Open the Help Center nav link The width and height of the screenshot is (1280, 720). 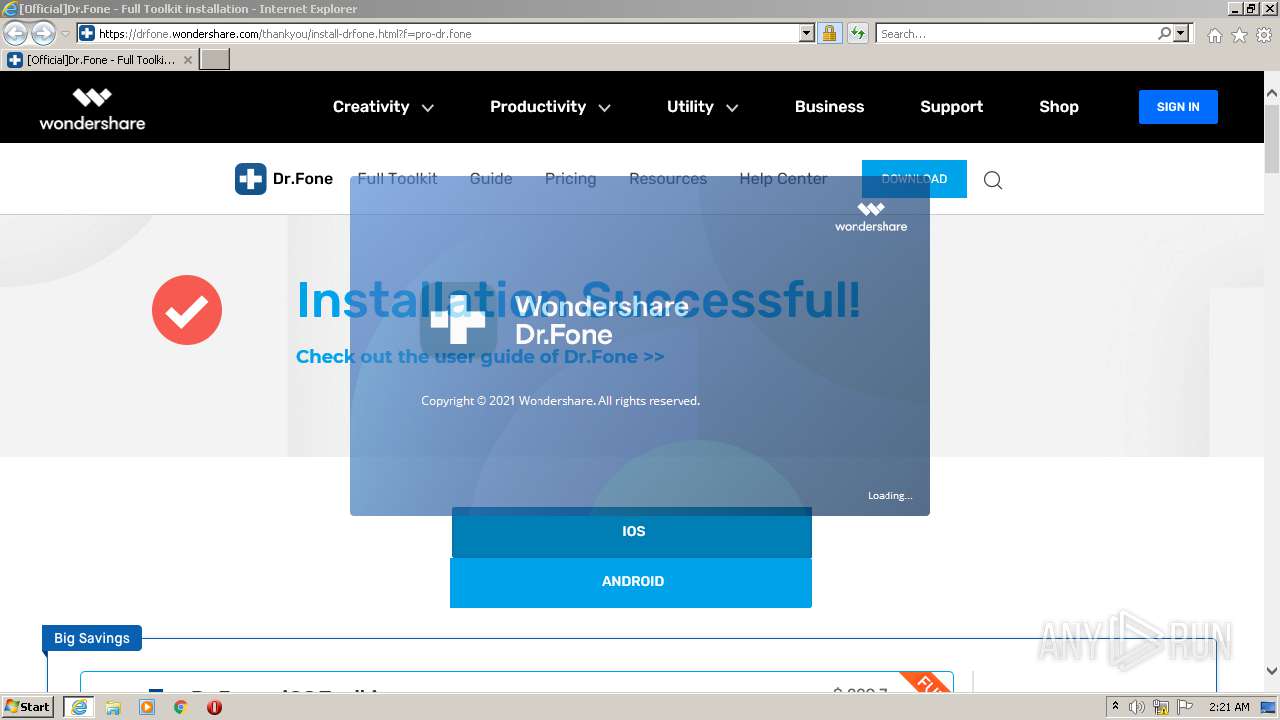pyautogui.click(x=783, y=179)
